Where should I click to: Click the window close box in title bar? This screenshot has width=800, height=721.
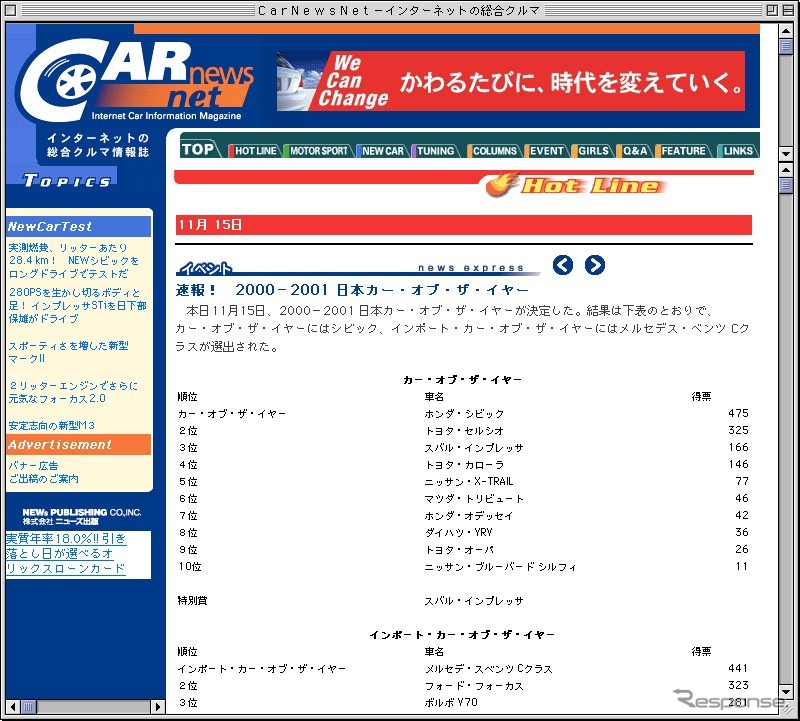point(10,10)
